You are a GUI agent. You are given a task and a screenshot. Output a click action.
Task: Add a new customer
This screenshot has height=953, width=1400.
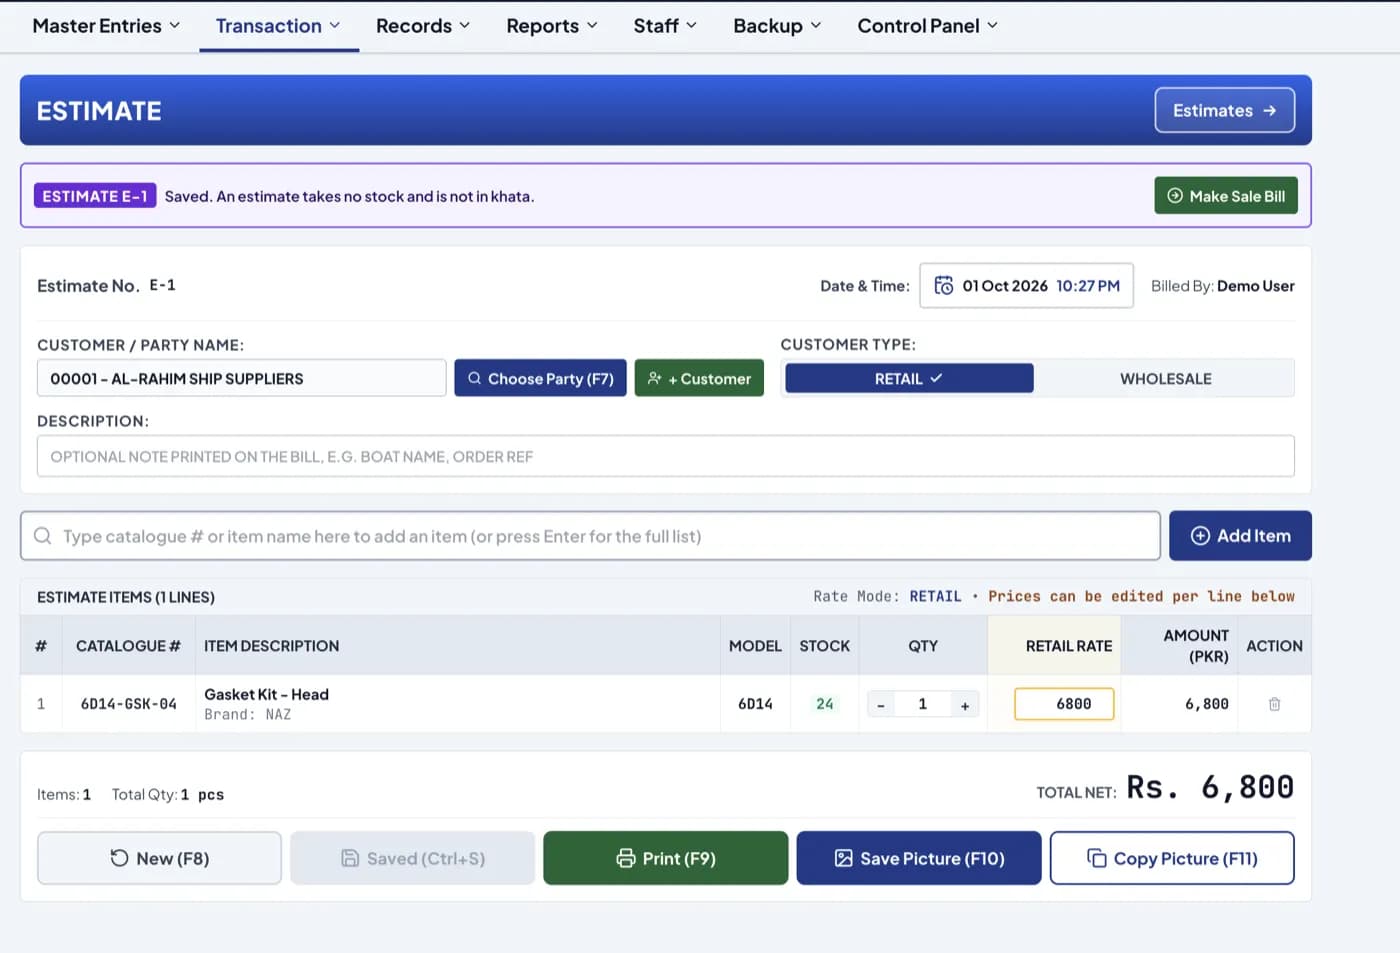click(x=699, y=379)
